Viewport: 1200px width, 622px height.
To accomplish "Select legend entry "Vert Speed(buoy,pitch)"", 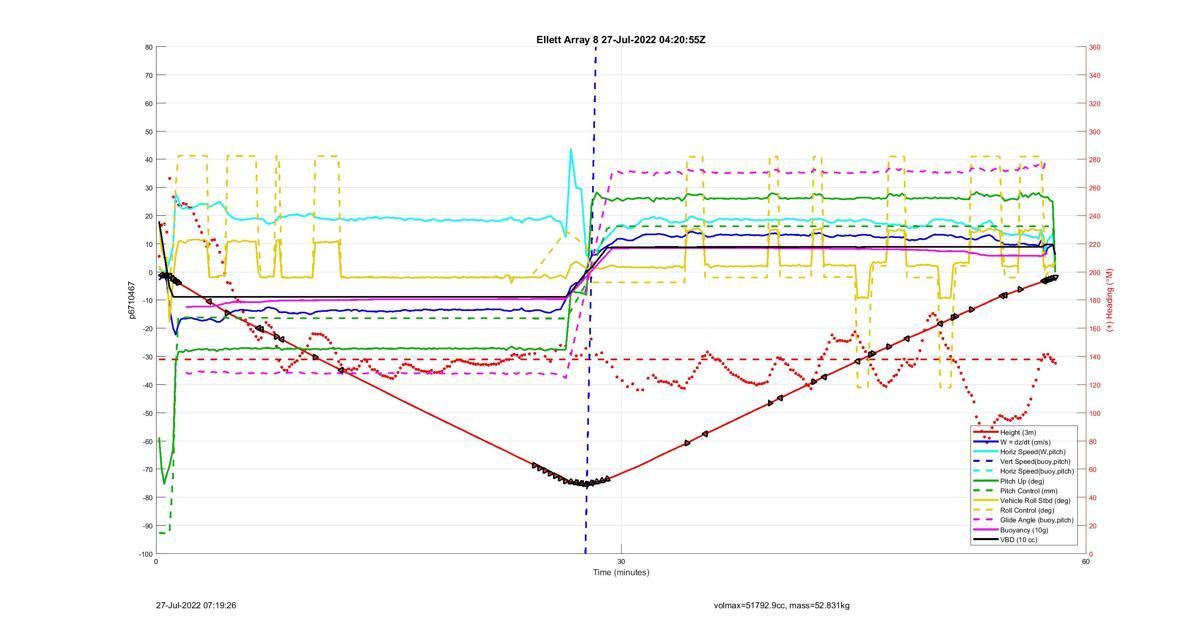I will coord(1024,461).
